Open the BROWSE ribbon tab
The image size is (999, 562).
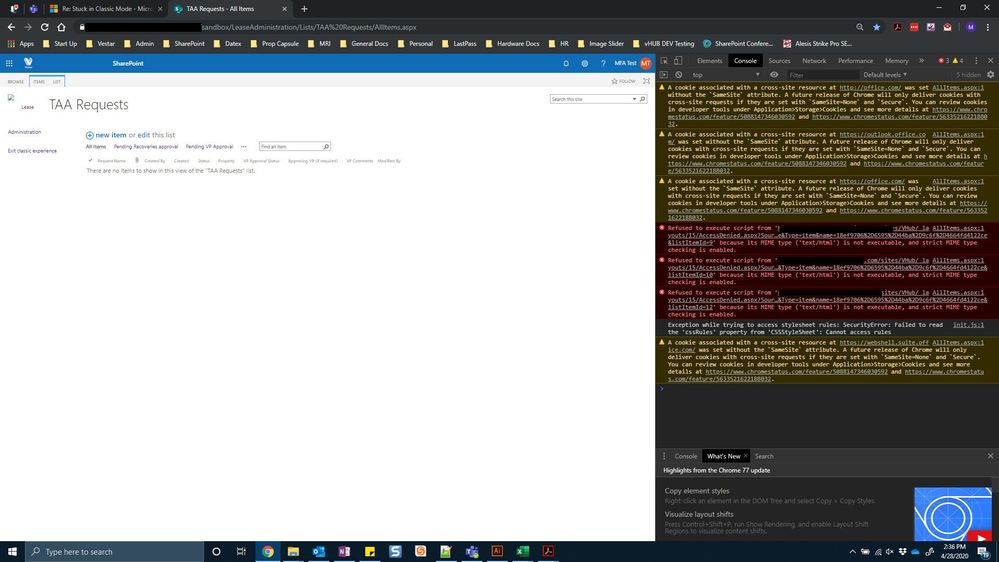coord(15,82)
